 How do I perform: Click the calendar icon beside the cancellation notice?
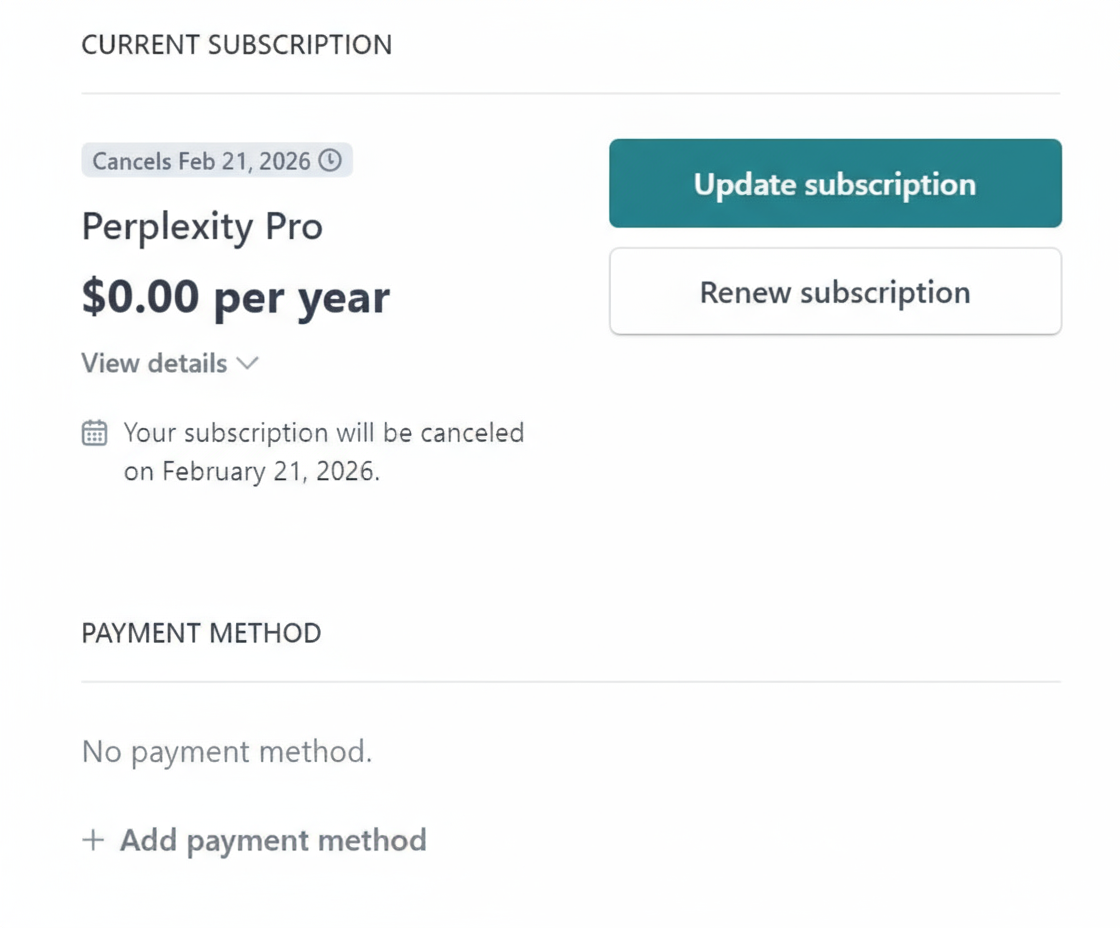[x=94, y=433]
